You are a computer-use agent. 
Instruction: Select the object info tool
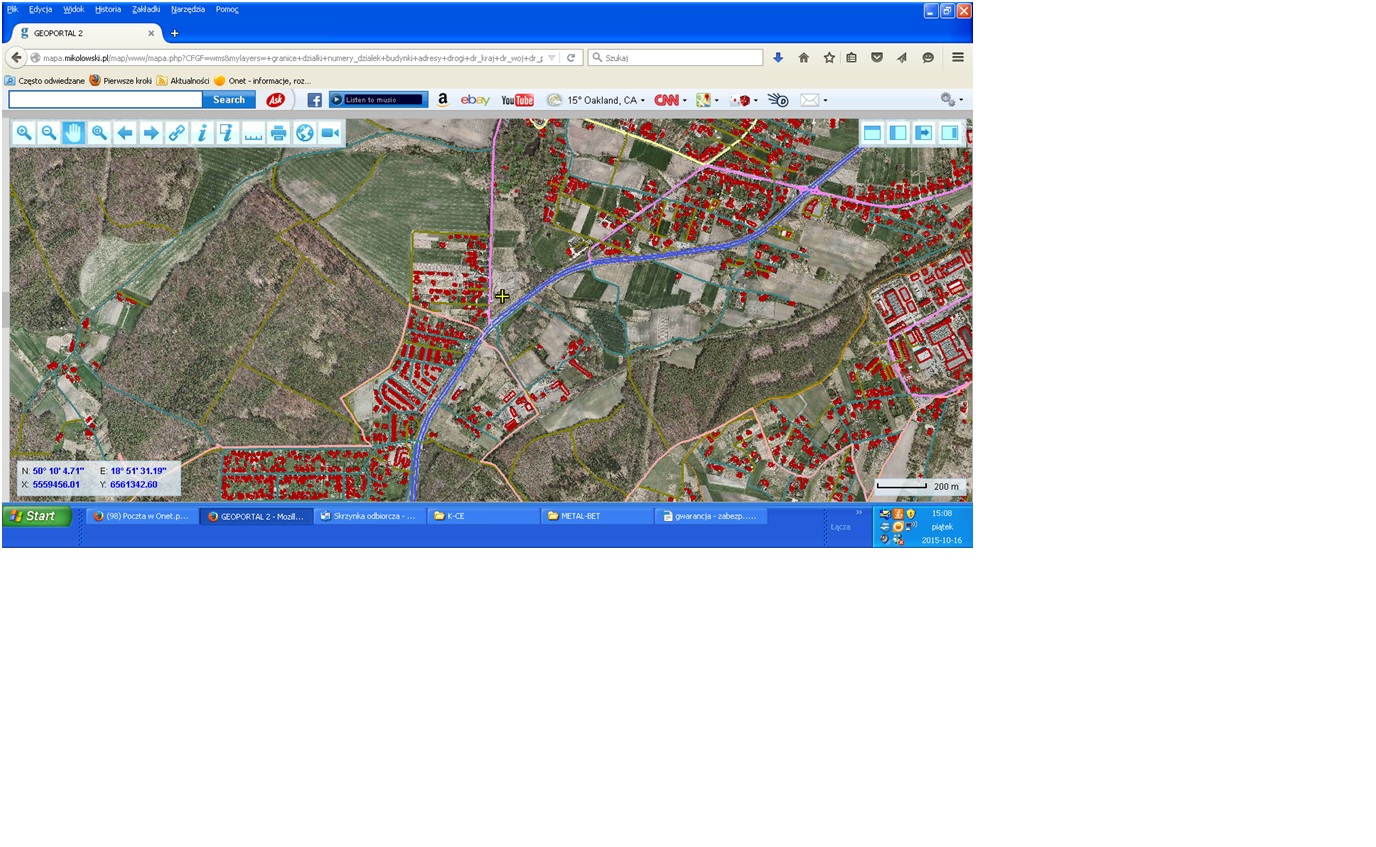[x=202, y=133]
